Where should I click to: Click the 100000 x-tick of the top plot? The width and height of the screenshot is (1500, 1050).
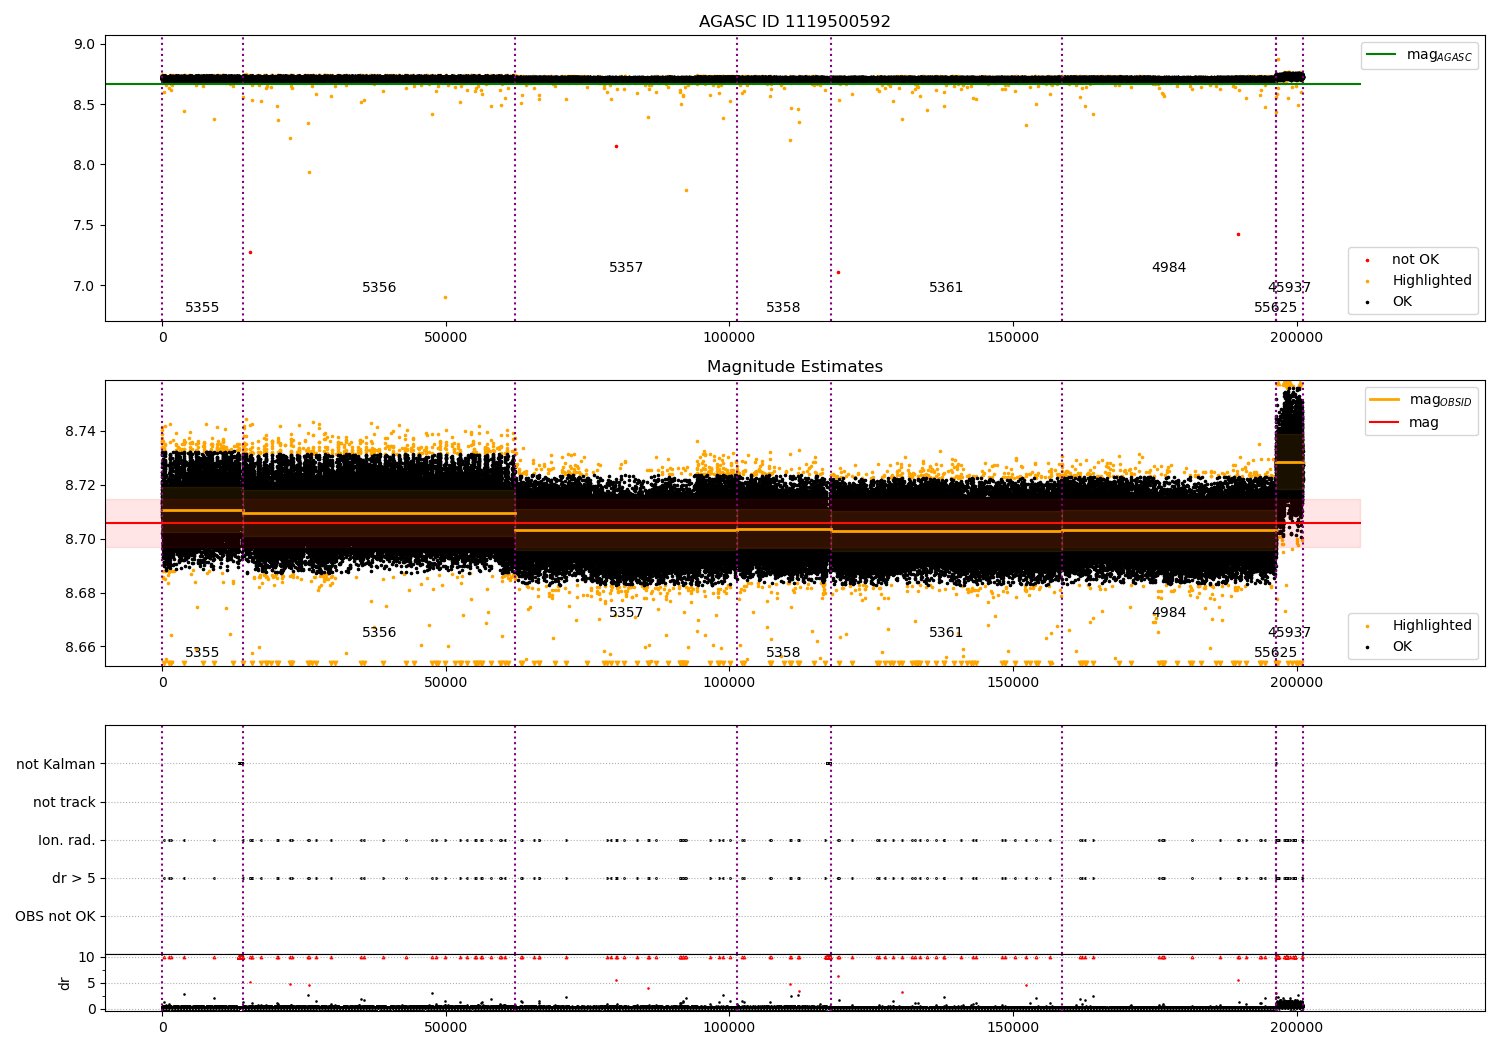tap(730, 338)
